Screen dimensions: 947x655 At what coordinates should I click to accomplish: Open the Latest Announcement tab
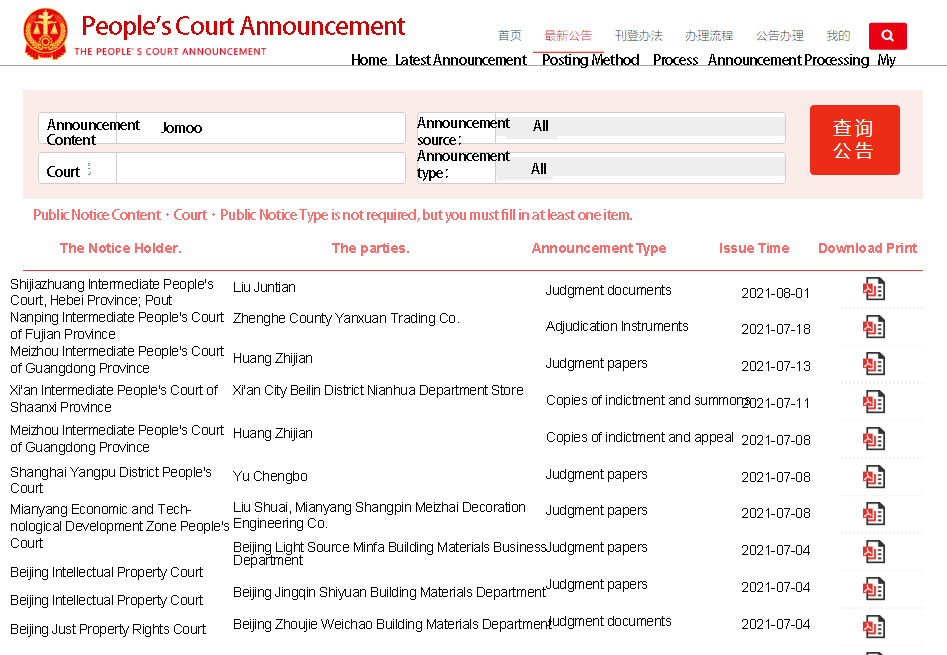tap(567, 37)
